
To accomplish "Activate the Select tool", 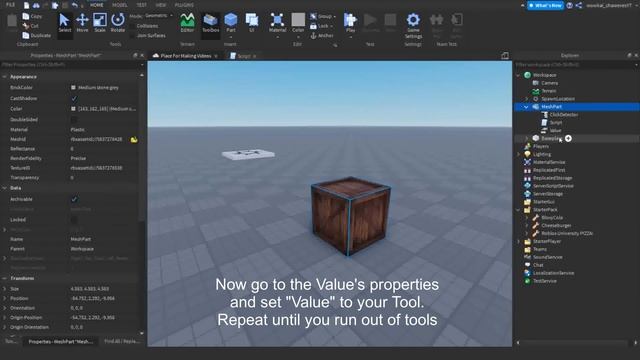I will (64, 23).
